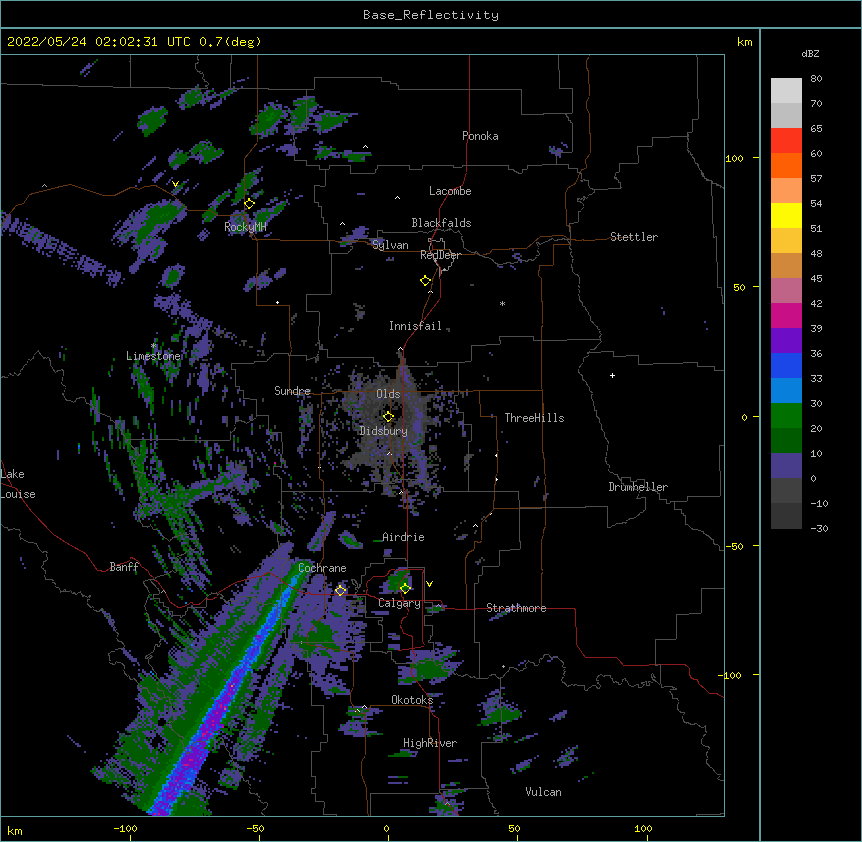This screenshot has width=862, height=842.
Task: Click the Didsbury town label
Action: [383, 431]
